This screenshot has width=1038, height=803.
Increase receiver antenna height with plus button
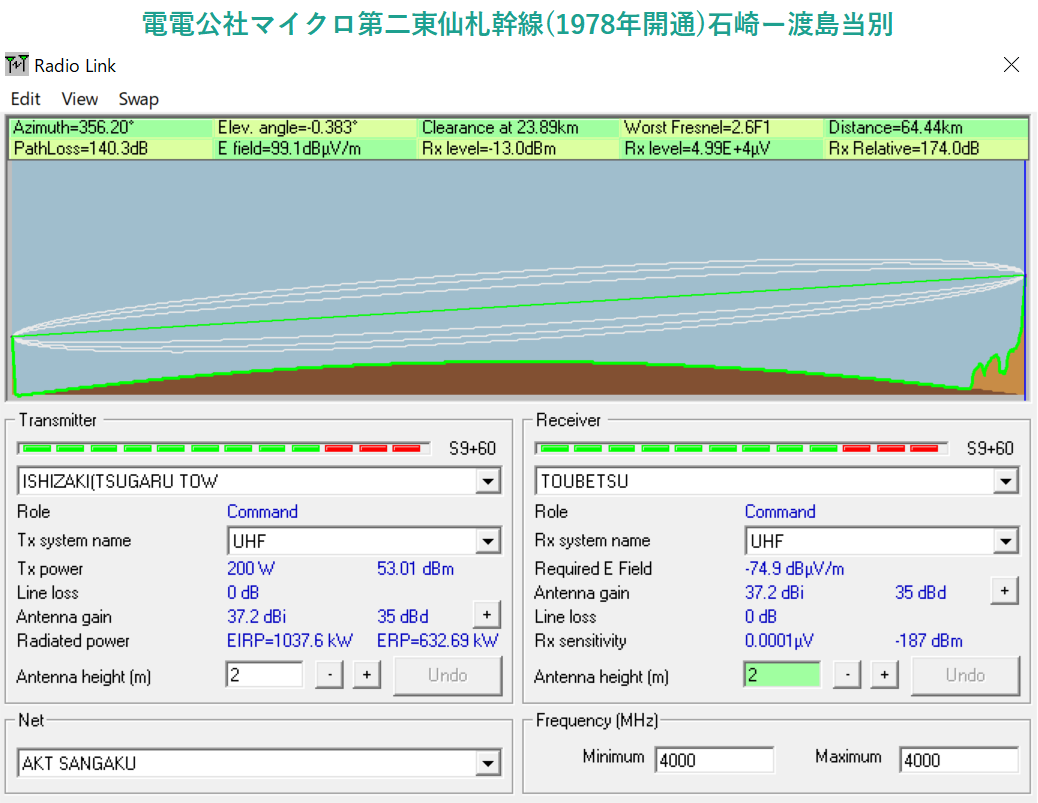[884, 675]
